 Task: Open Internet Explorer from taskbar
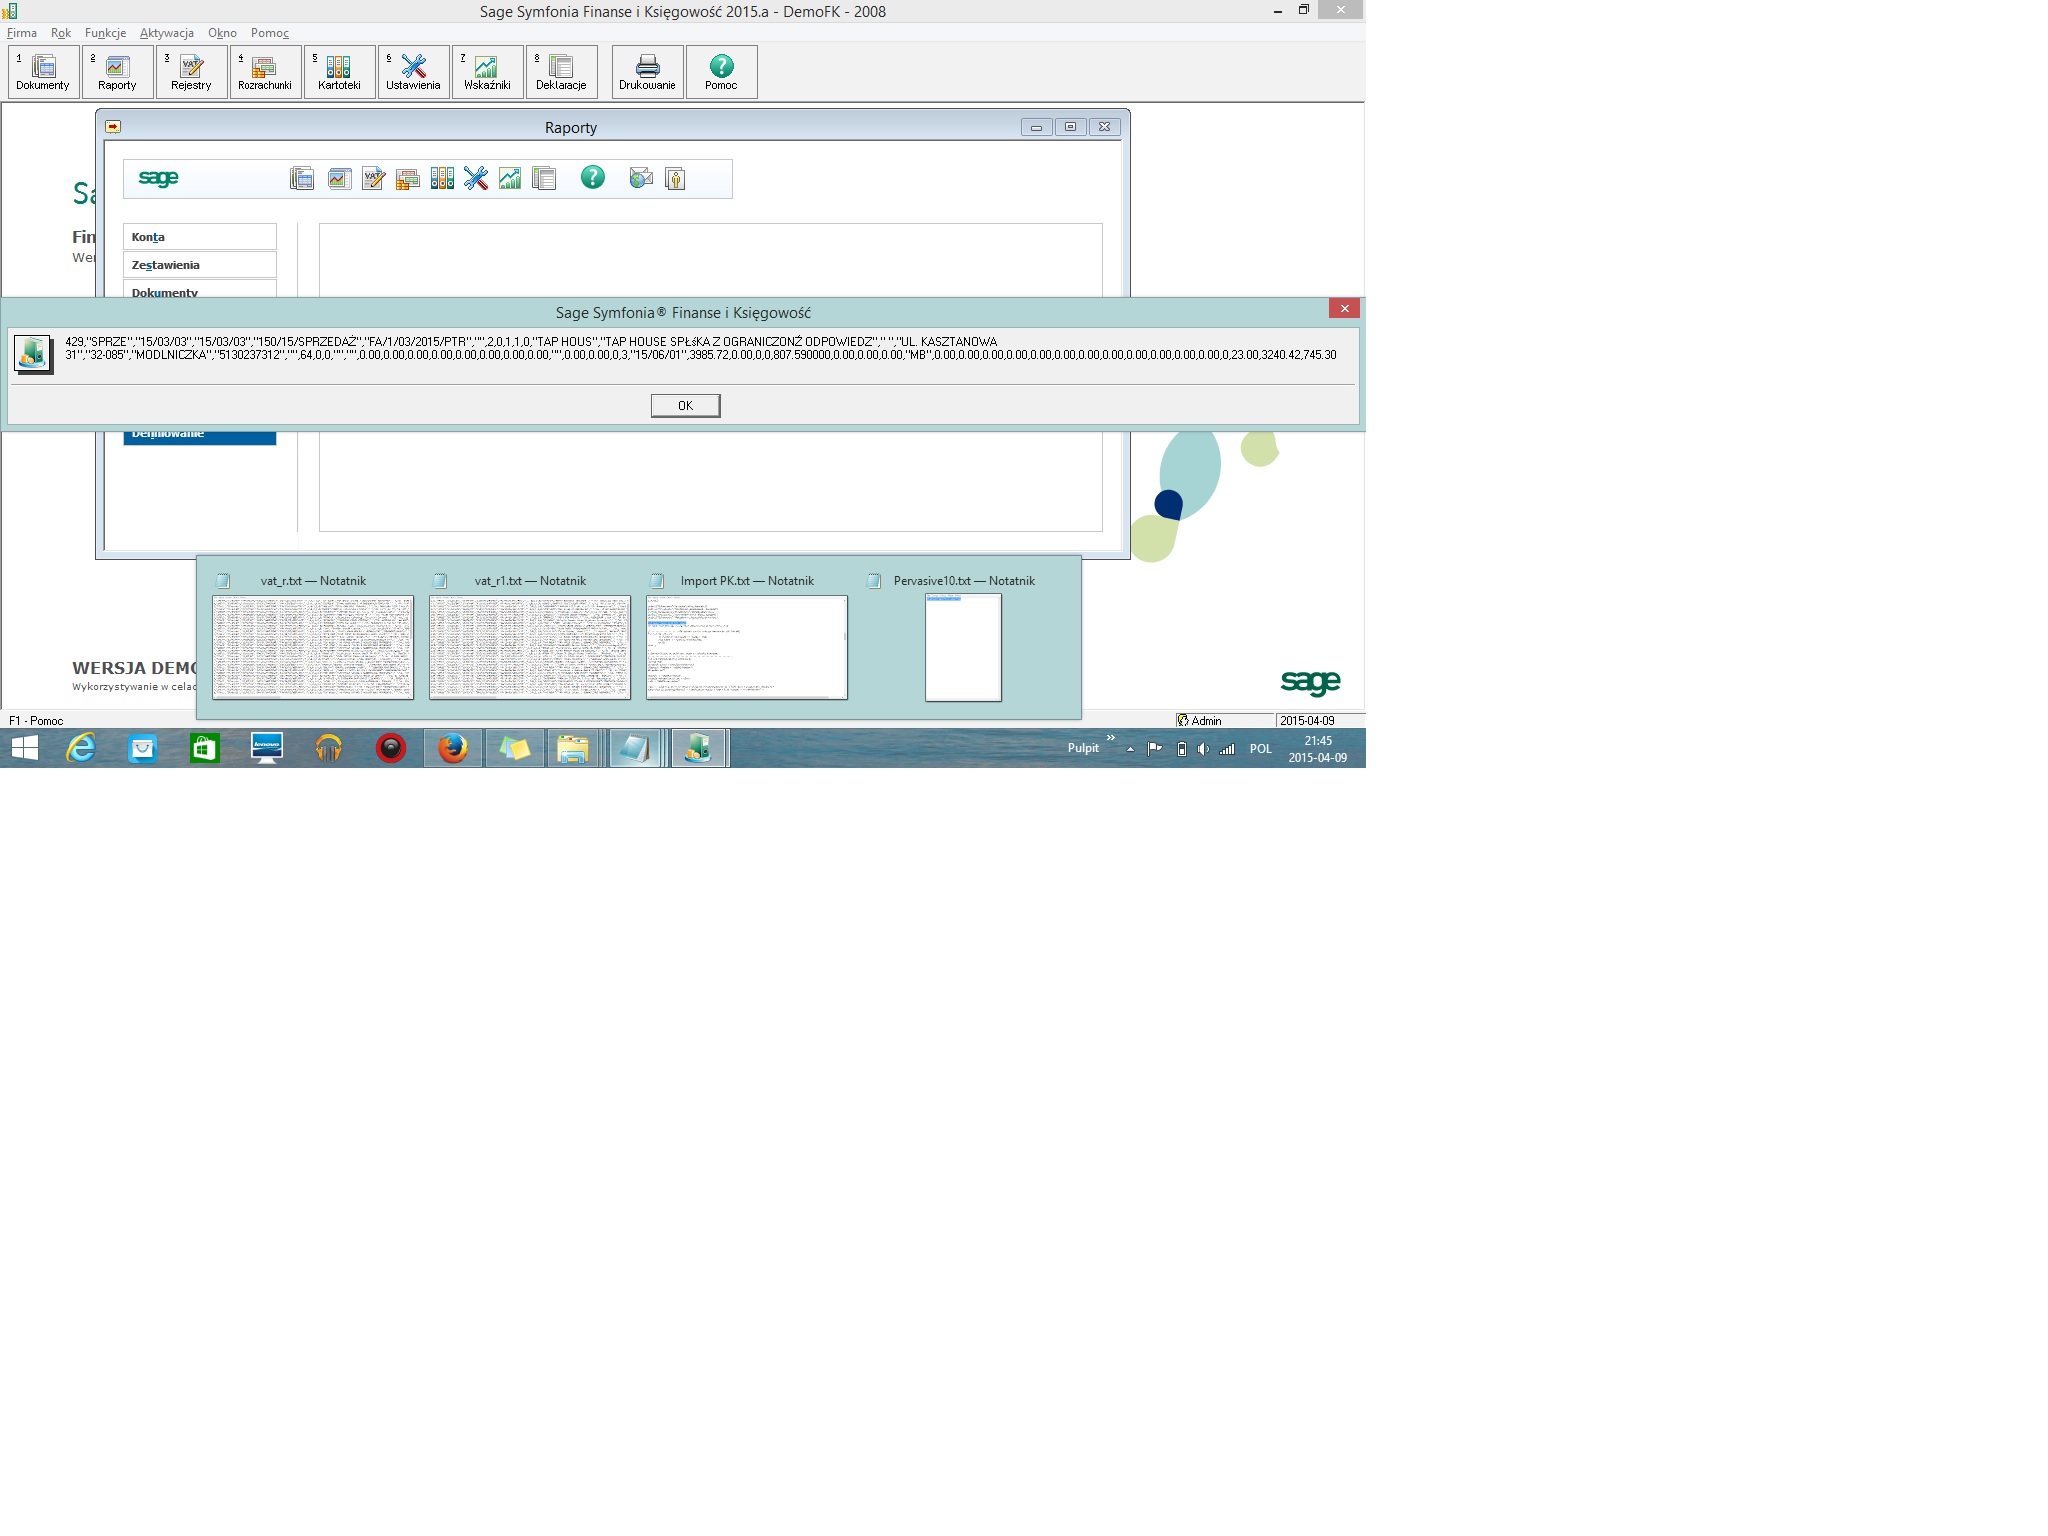(x=81, y=748)
